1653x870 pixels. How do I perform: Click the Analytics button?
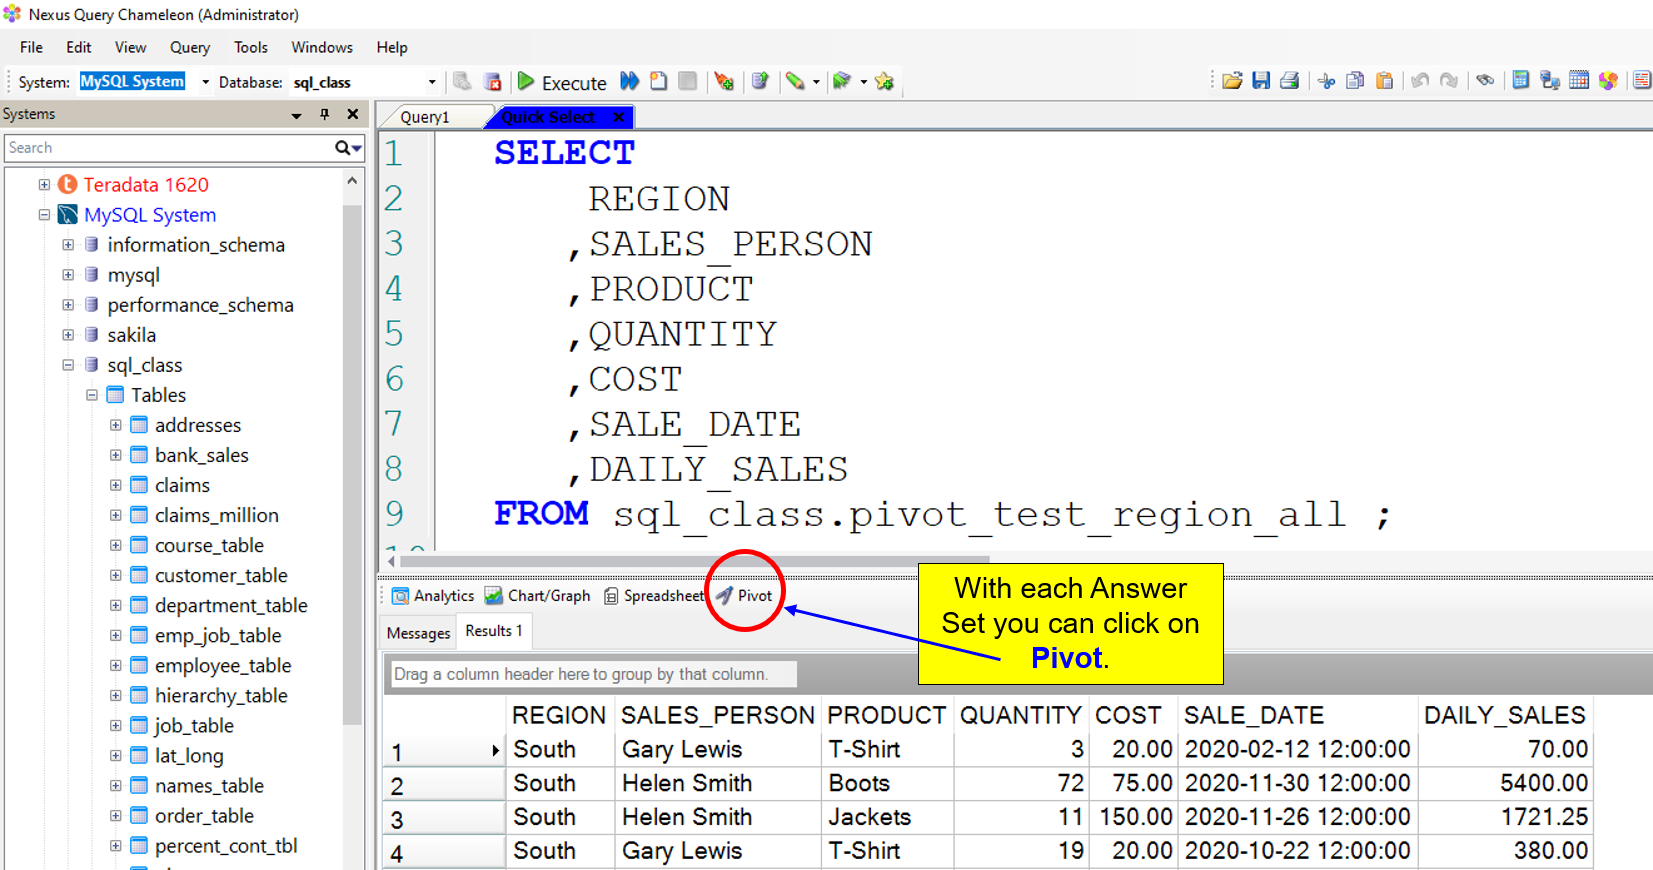tap(433, 595)
